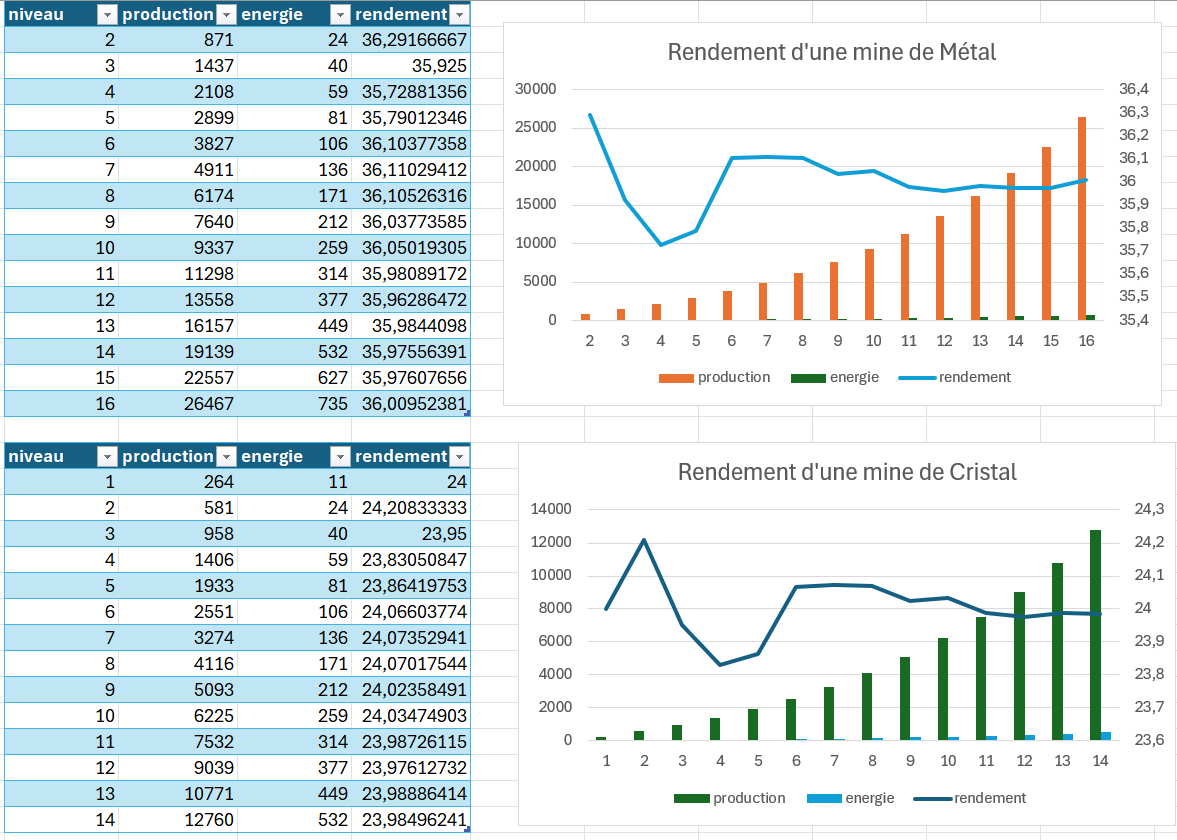Screen dimensions: 1177x840
Task: Expand production filter in bottom table
Action: click(226, 457)
